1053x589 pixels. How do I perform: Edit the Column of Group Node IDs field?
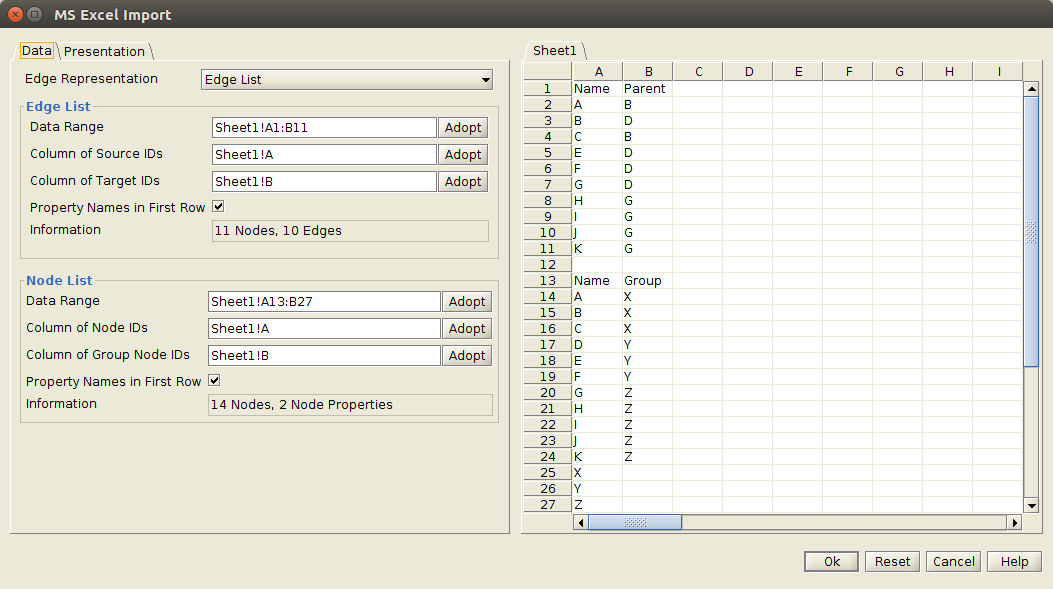tap(324, 355)
